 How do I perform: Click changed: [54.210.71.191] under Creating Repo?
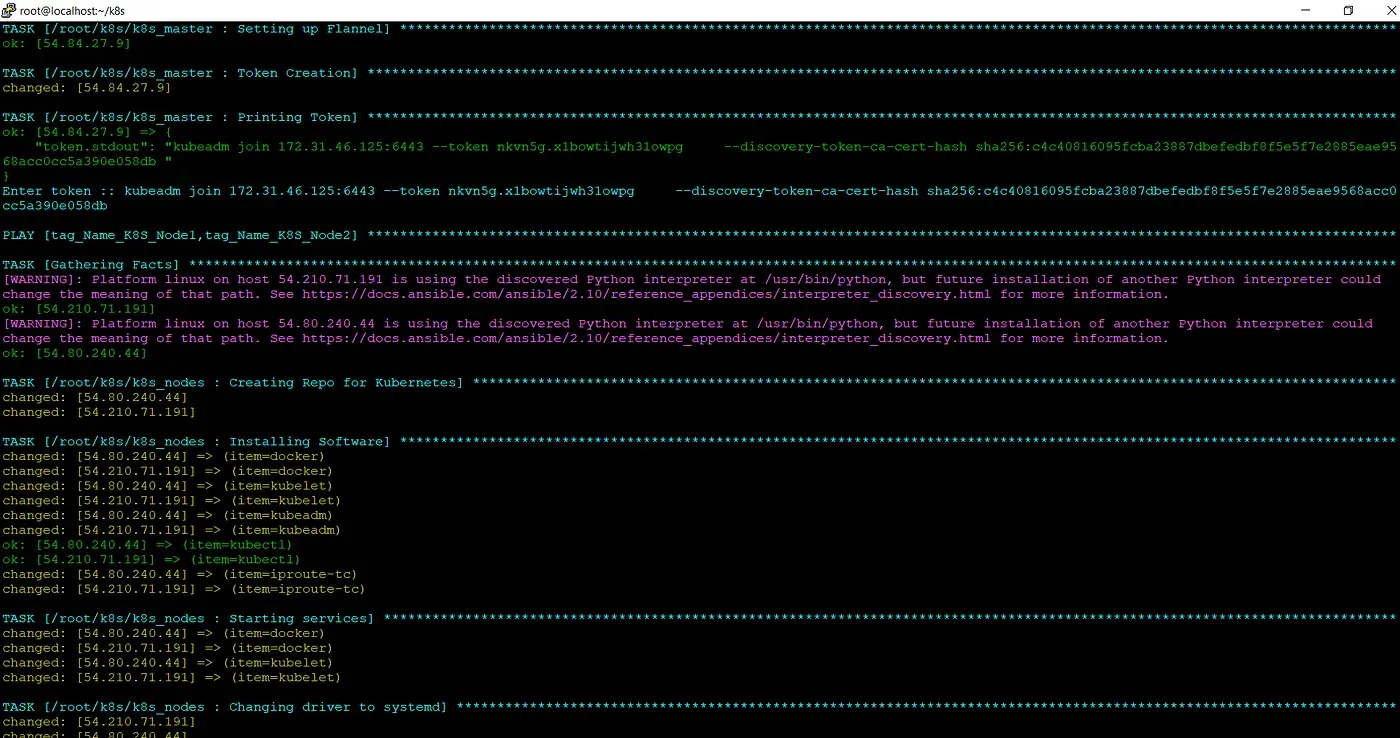(x=99, y=412)
